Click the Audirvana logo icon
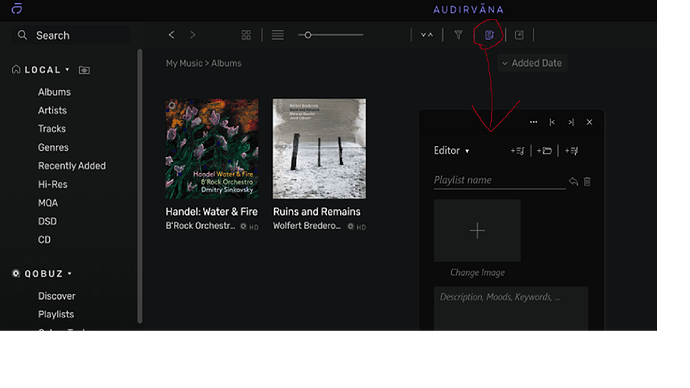This screenshot has height=388, width=690. 17,8
